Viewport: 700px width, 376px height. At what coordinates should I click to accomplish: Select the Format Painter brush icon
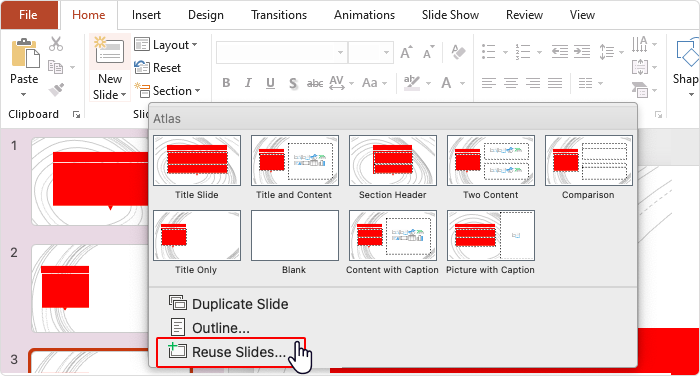(x=56, y=90)
